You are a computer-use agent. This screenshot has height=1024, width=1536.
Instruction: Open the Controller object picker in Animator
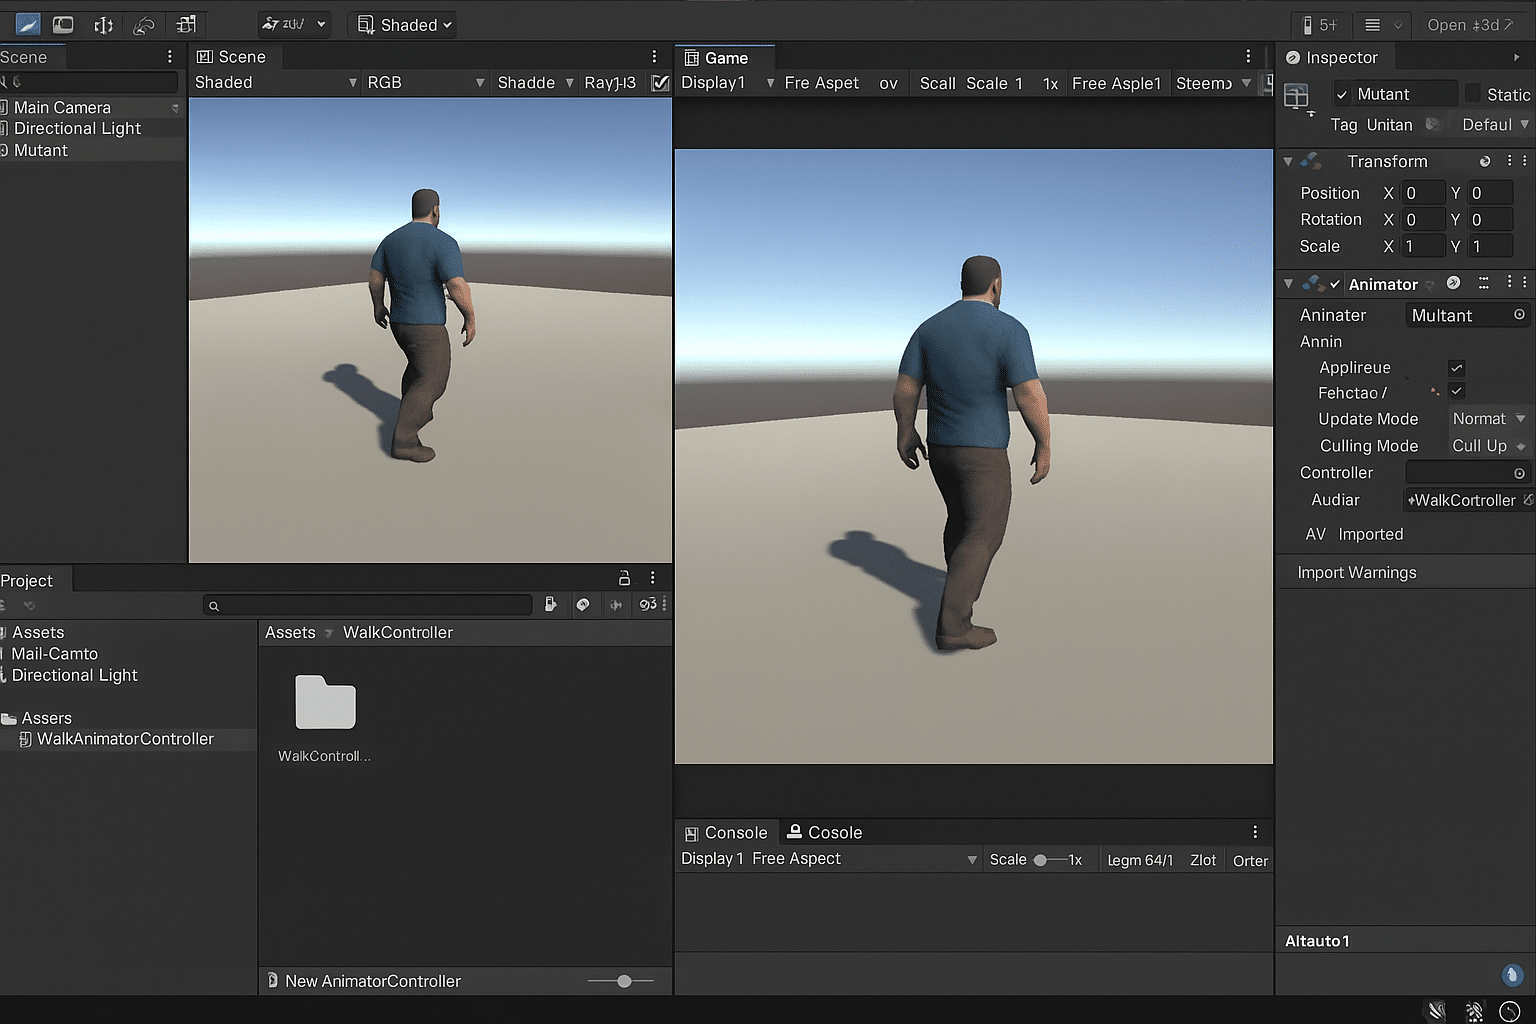1520,472
